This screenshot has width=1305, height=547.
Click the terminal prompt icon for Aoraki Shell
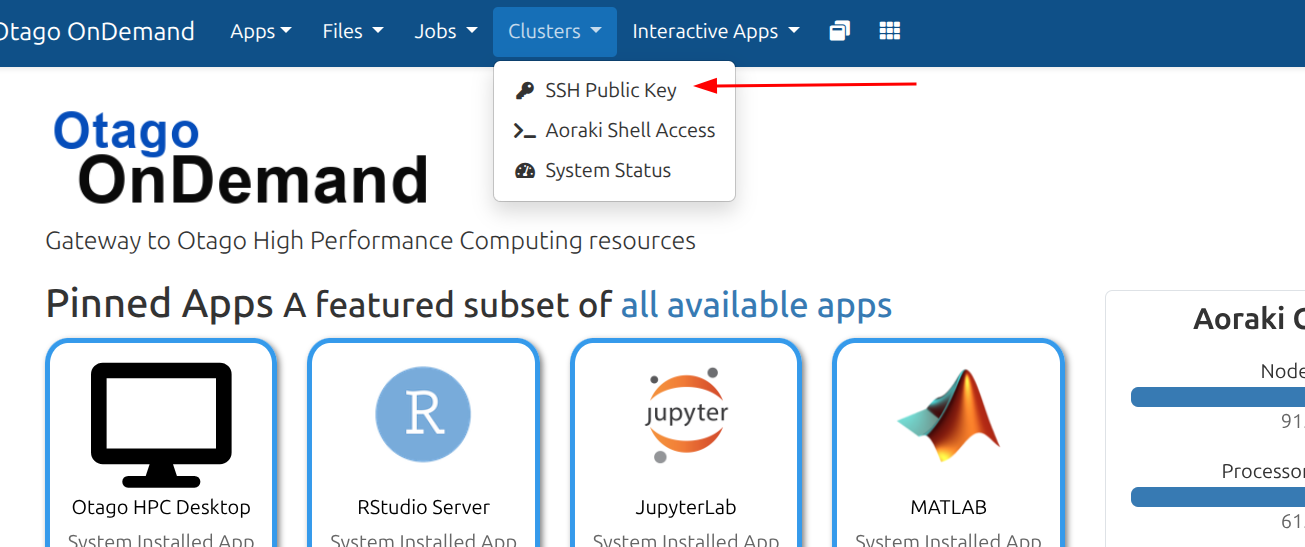tap(525, 131)
